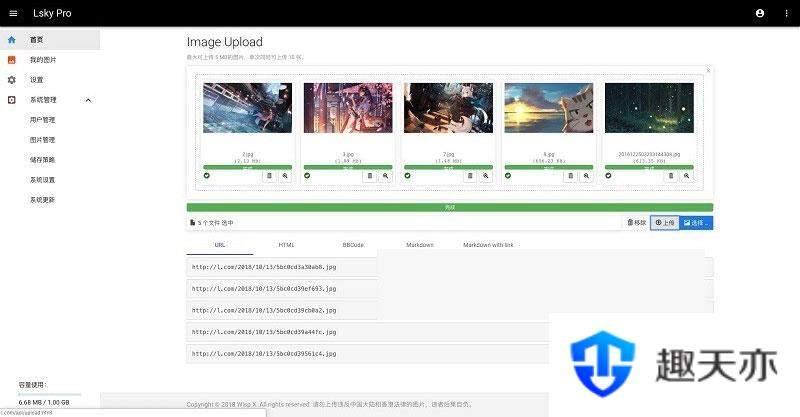Image resolution: width=800 pixels, height=417 pixels.
Task: Zoom the 2.jpg preview with its magnifier icon
Action: pyautogui.click(x=285, y=176)
